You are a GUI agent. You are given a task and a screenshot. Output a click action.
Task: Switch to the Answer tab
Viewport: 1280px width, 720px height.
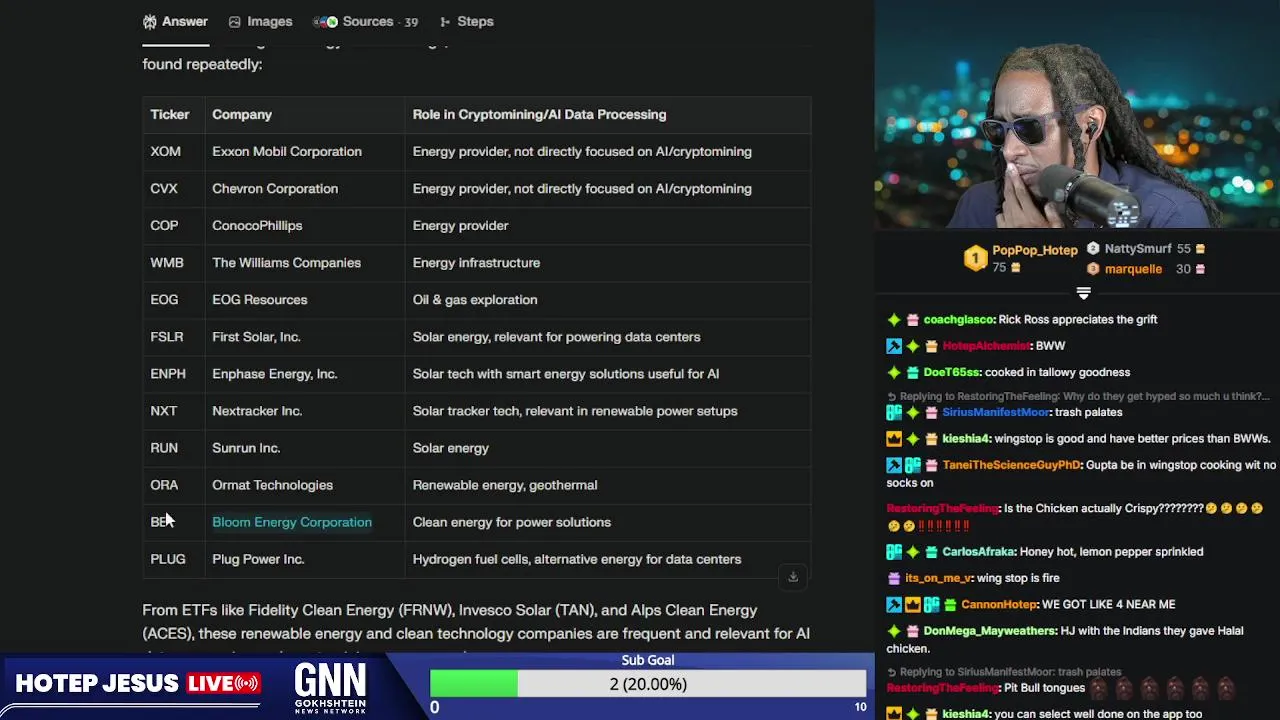point(175,21)
